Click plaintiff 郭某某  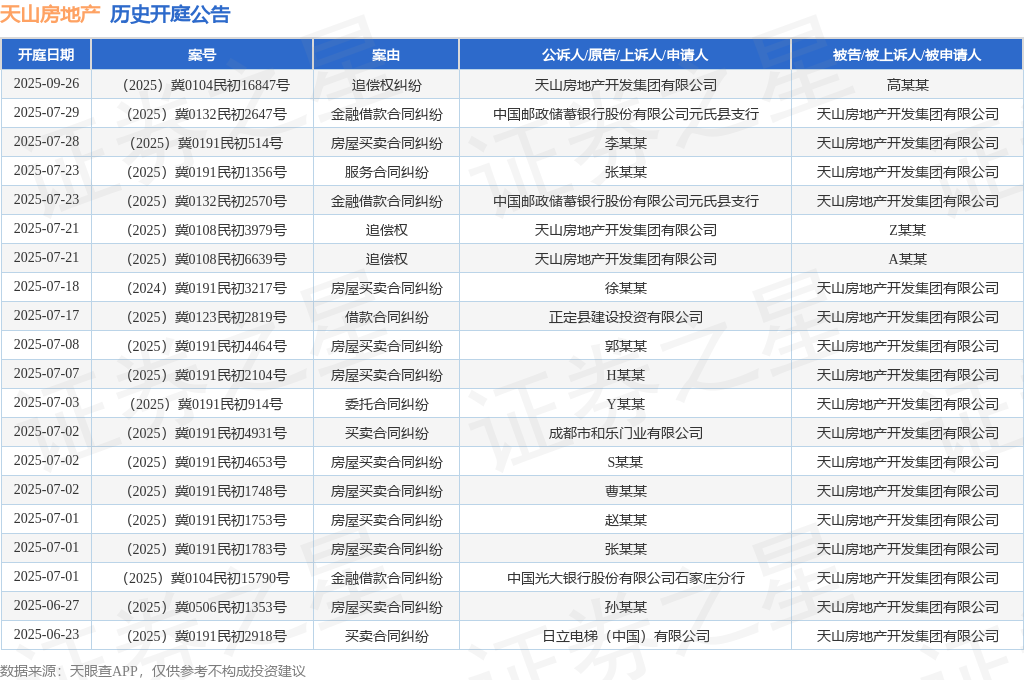(626, 346)
